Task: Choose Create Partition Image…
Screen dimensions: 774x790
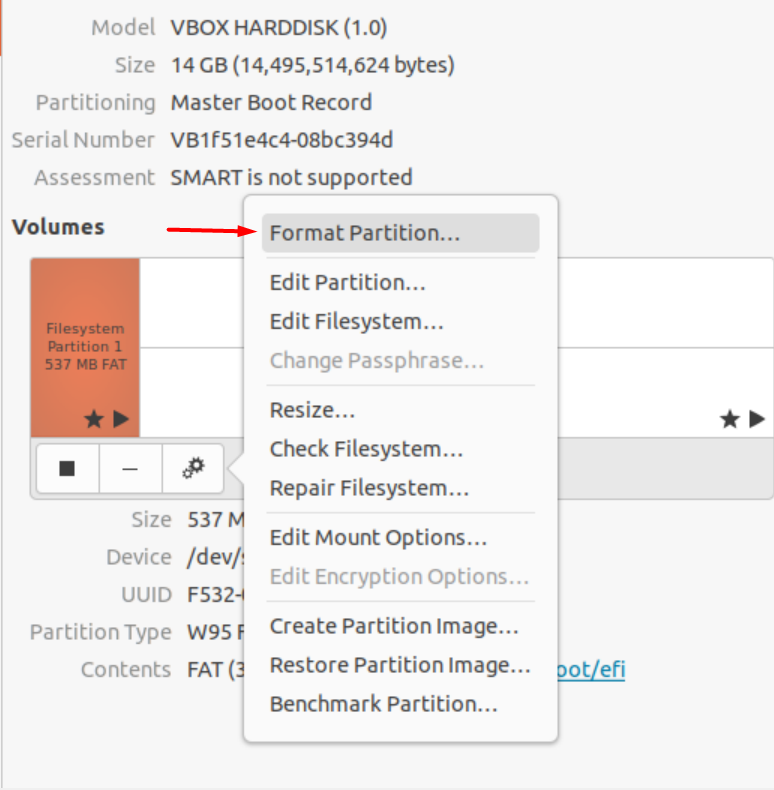Action: coord(395,627)
